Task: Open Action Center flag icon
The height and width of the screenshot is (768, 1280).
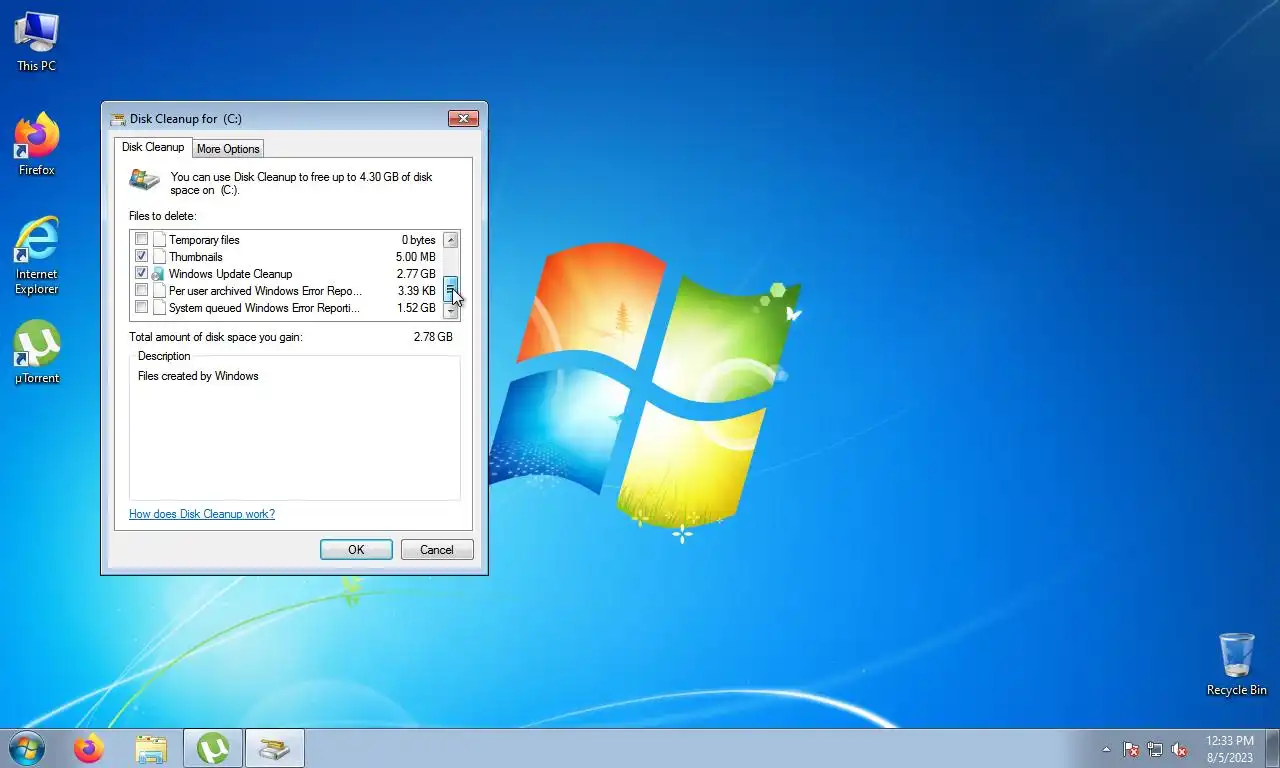Action: click(x=1131, y=749)
